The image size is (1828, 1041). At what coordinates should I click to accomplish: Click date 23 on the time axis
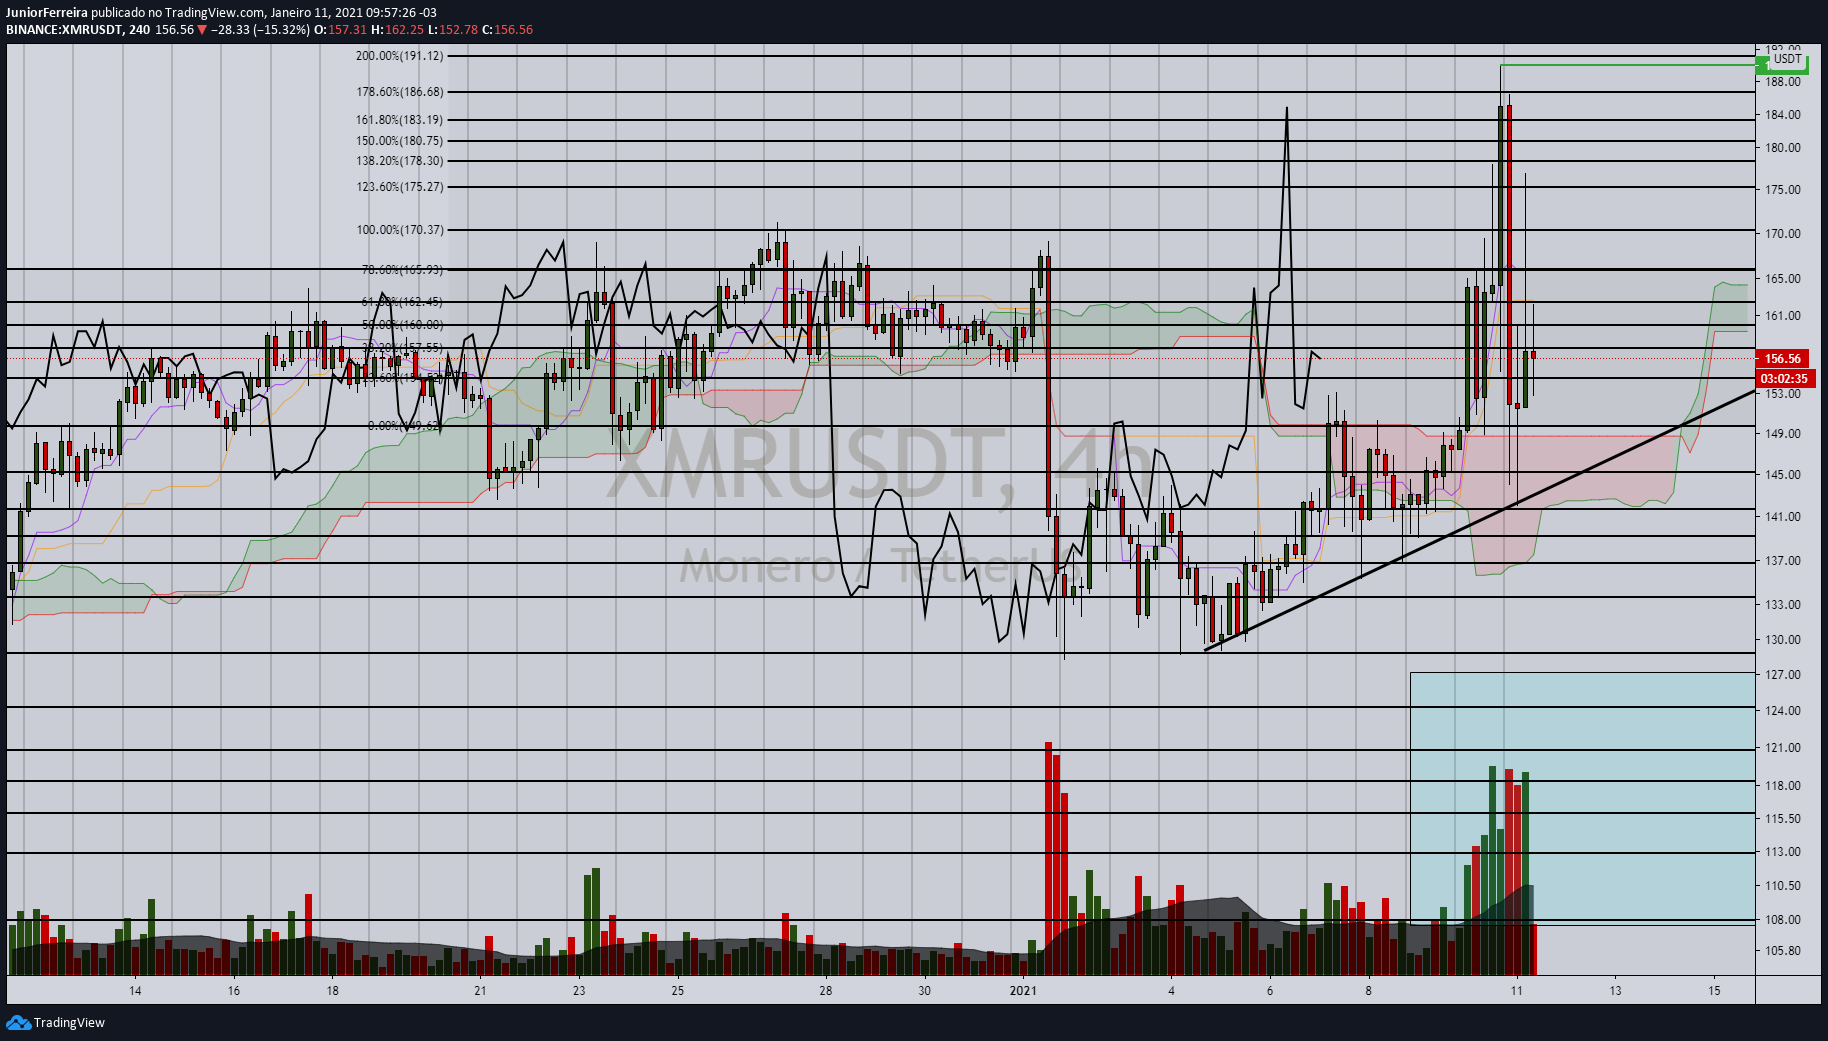(x=579, y=991)
